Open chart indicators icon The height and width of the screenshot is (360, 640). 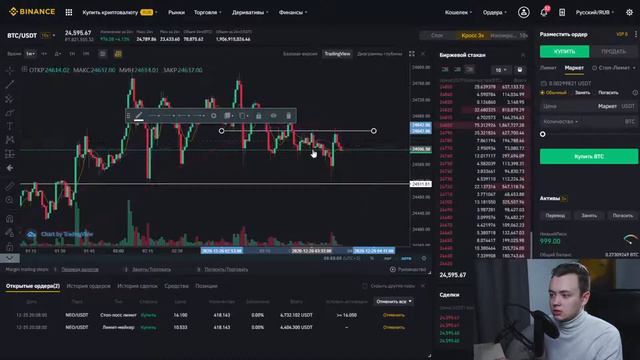point(103,54)
